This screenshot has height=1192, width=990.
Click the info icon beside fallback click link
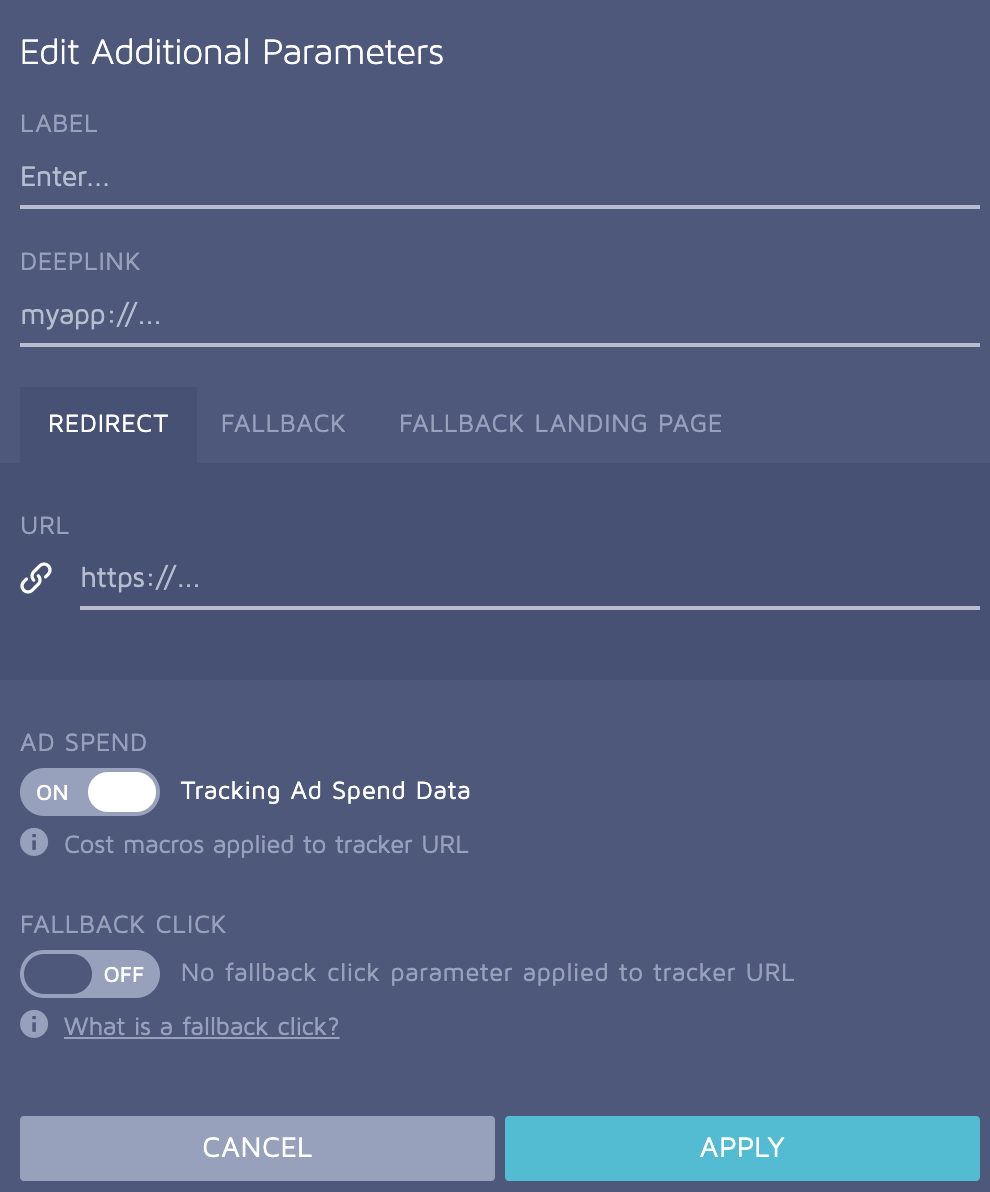[33, 1025]
